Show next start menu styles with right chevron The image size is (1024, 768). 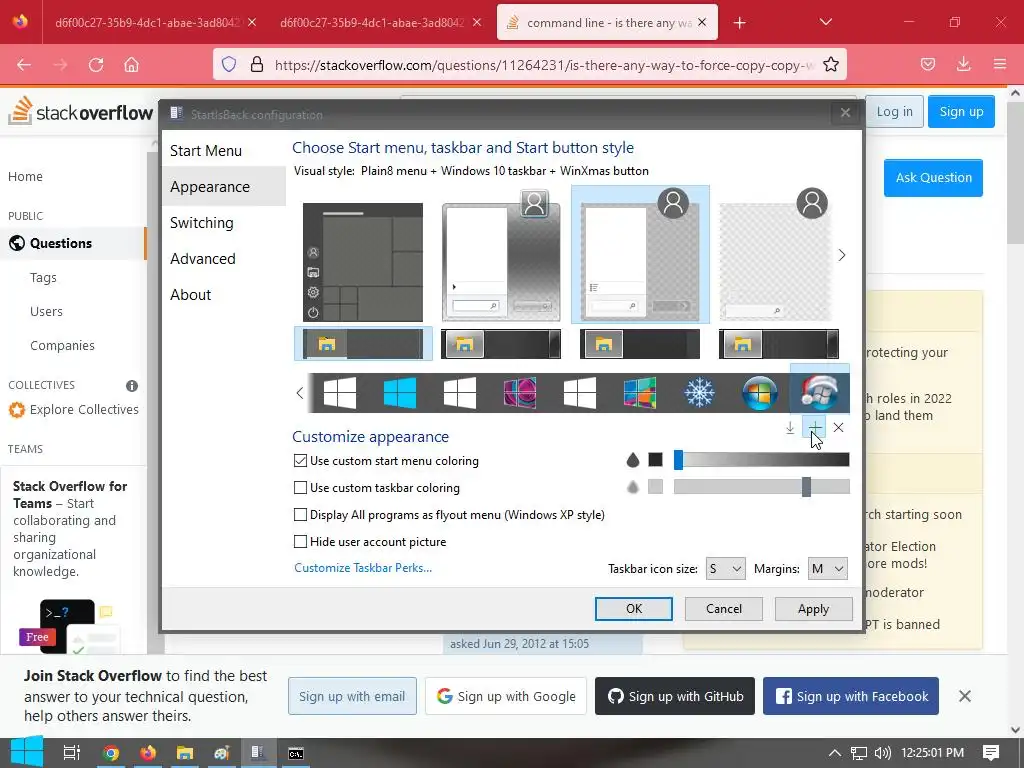click(x=842, y=255)
